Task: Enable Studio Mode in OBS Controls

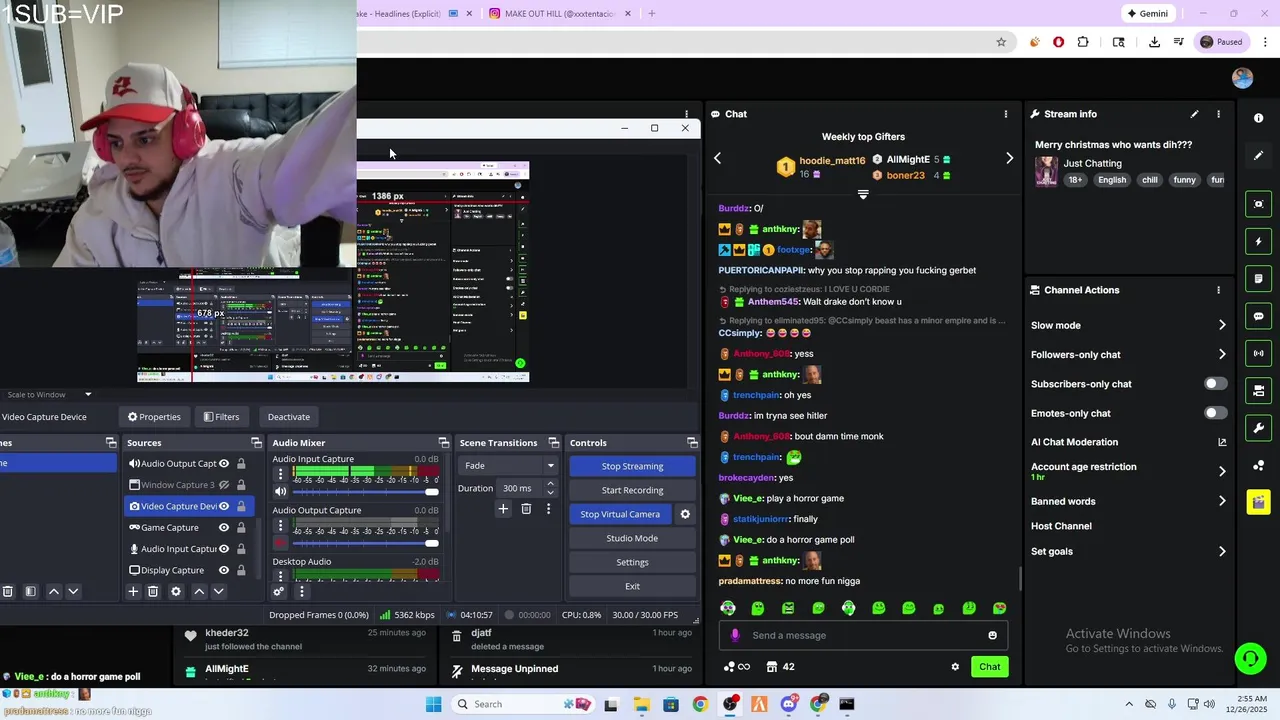Action: 632,538
